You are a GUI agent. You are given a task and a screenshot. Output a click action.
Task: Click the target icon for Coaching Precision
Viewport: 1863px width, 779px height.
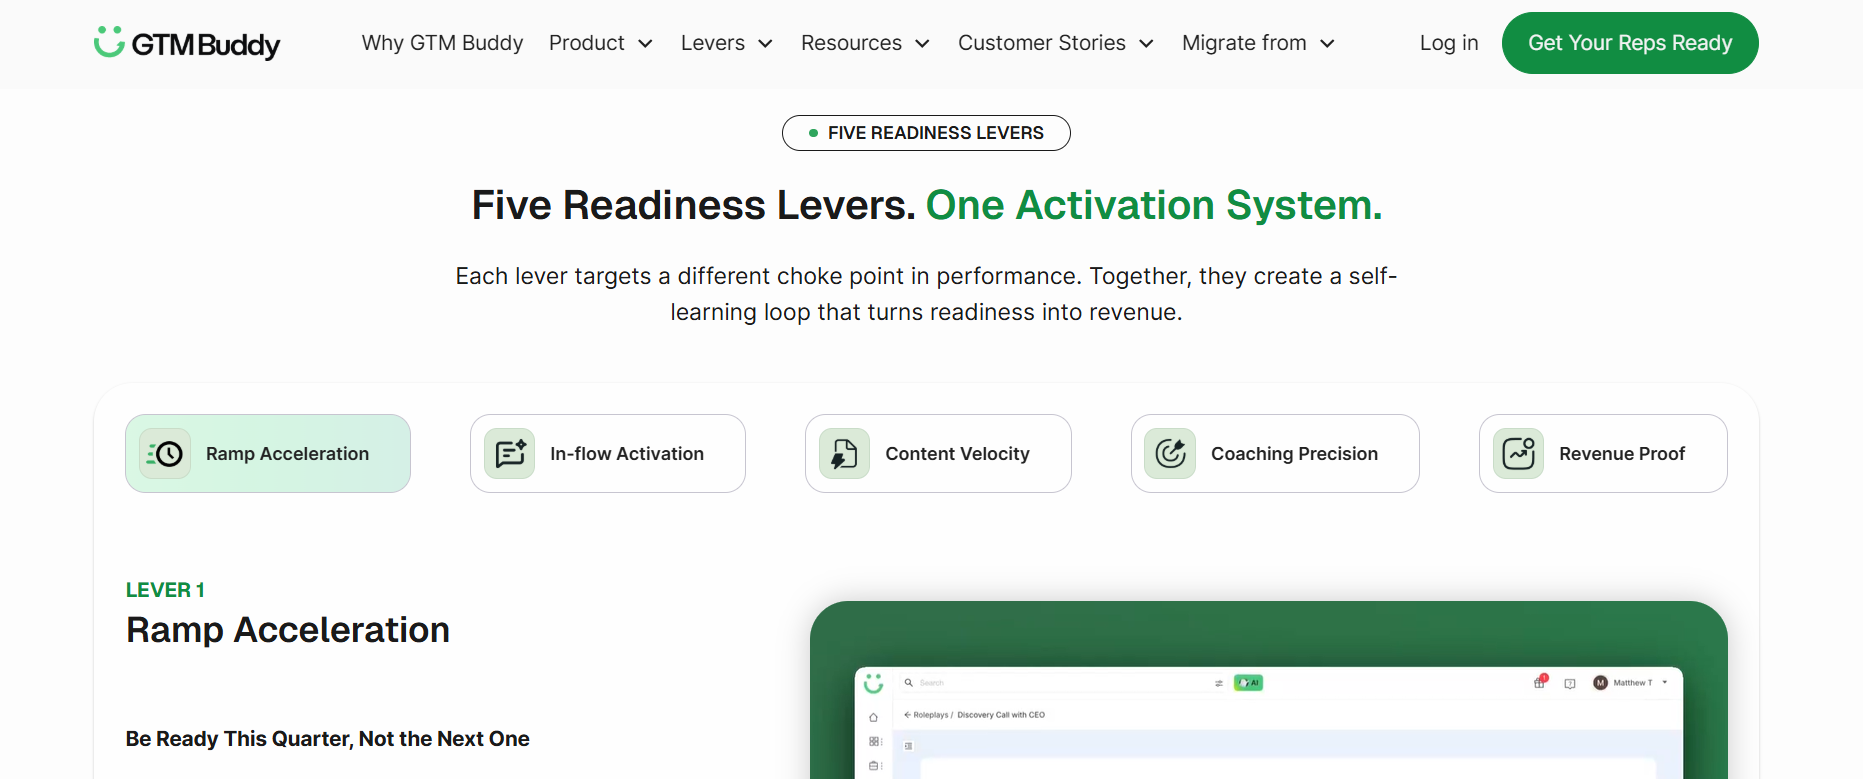point(1170,454)
